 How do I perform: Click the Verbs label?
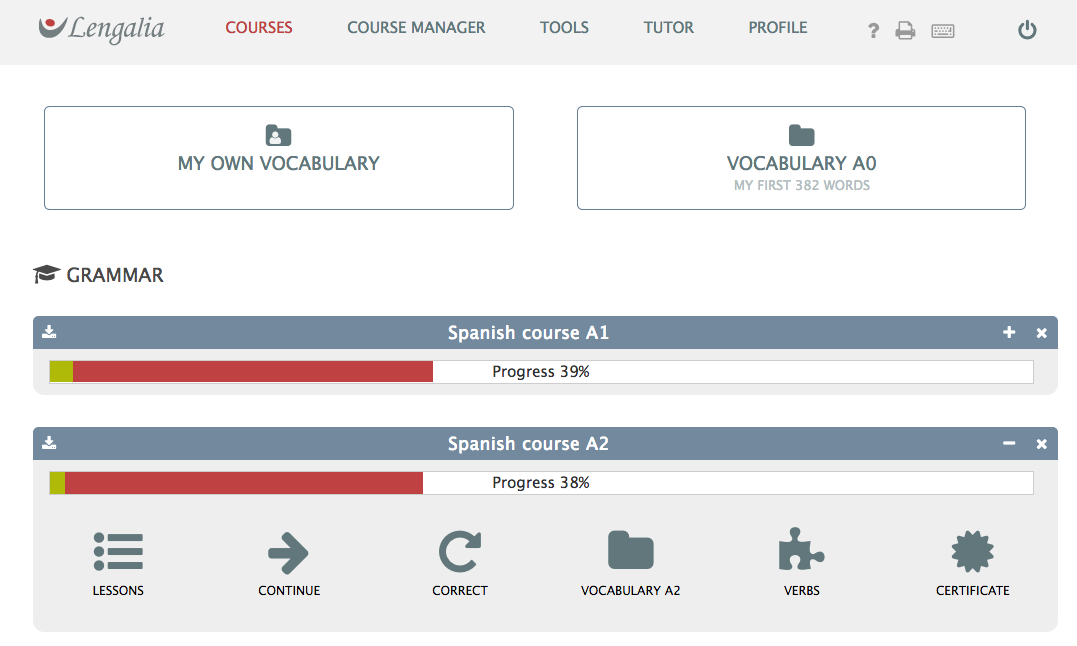(802, 590)
